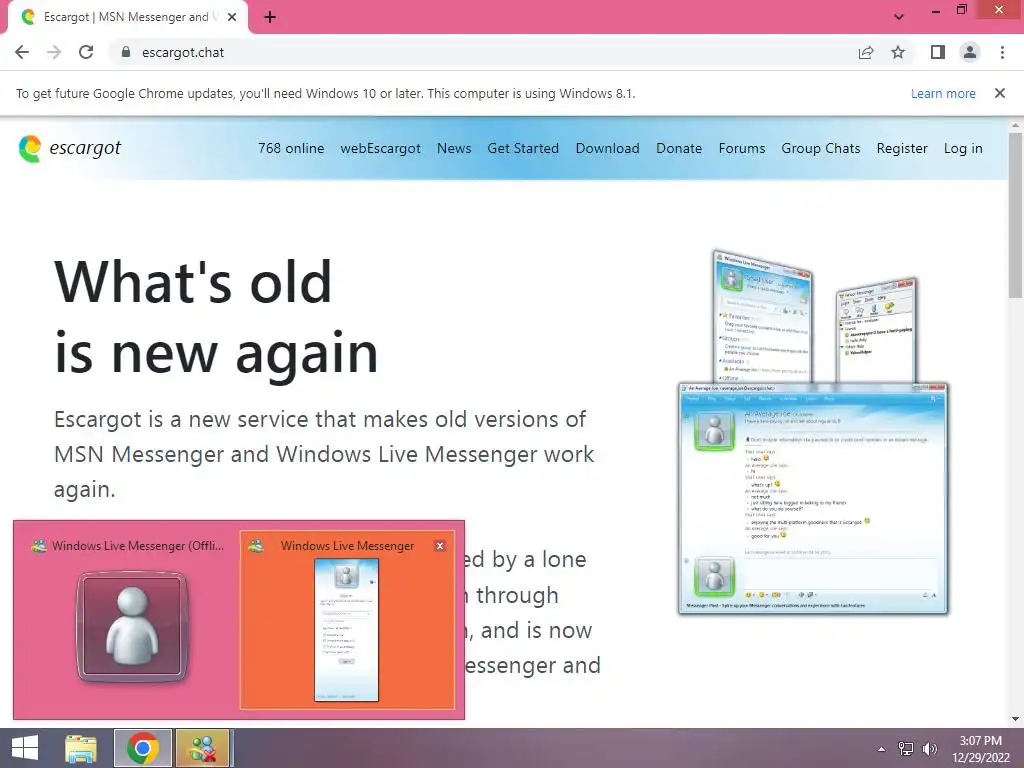
Task: Reload the escargot.chat page
Action: [86, 52]
